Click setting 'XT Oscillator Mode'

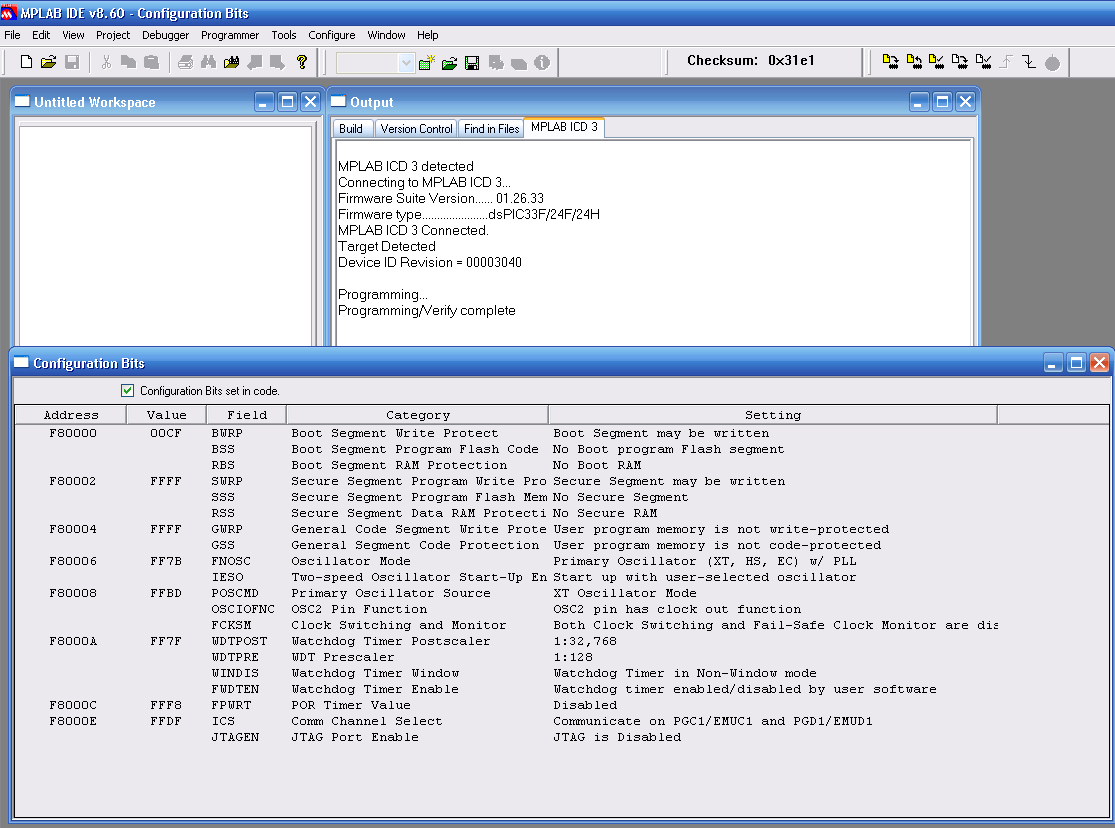click(x=625, y=593)
